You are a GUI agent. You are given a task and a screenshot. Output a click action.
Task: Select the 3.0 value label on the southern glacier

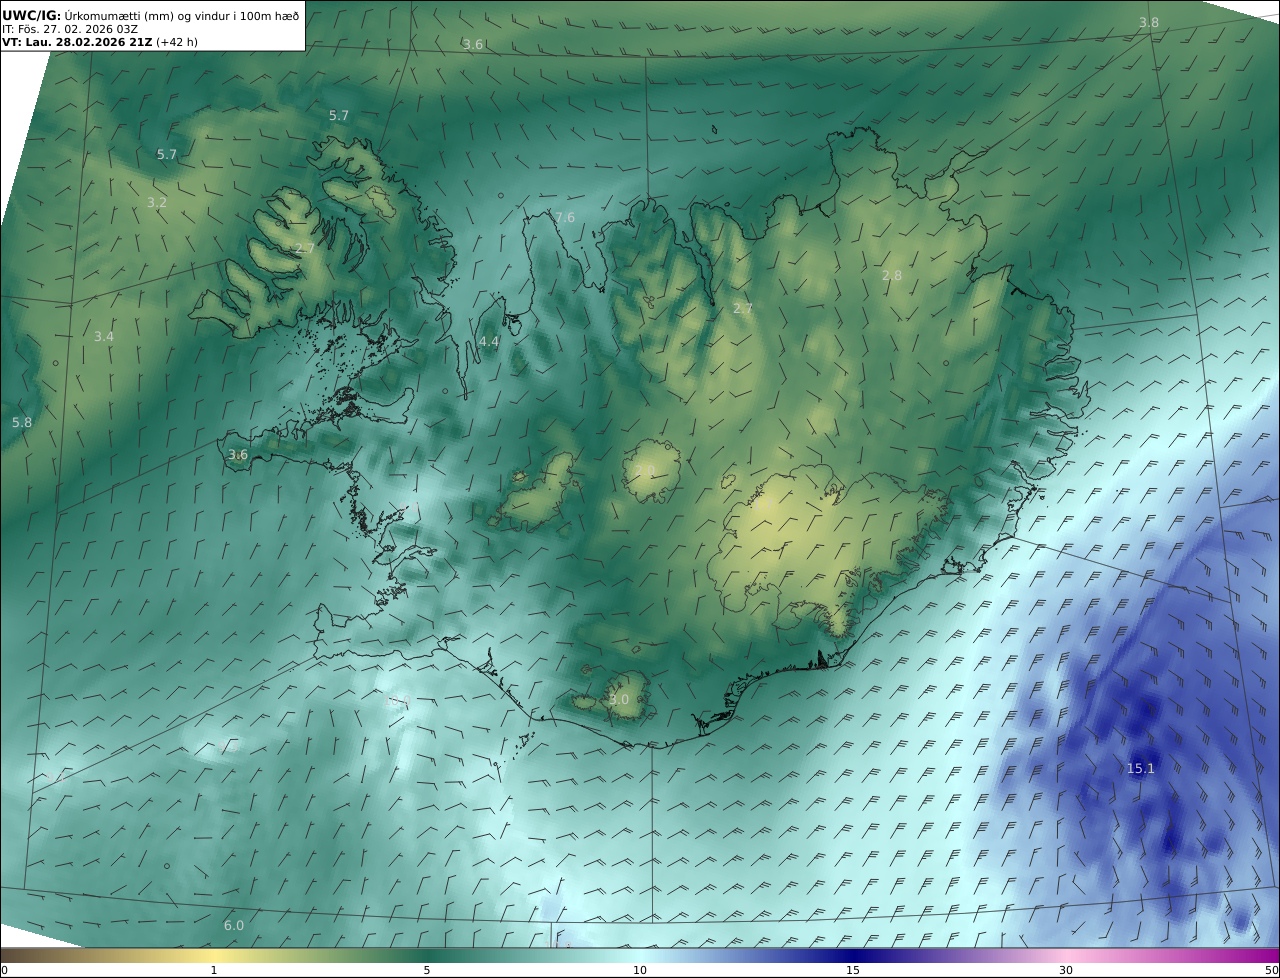[x=619, y=699]
